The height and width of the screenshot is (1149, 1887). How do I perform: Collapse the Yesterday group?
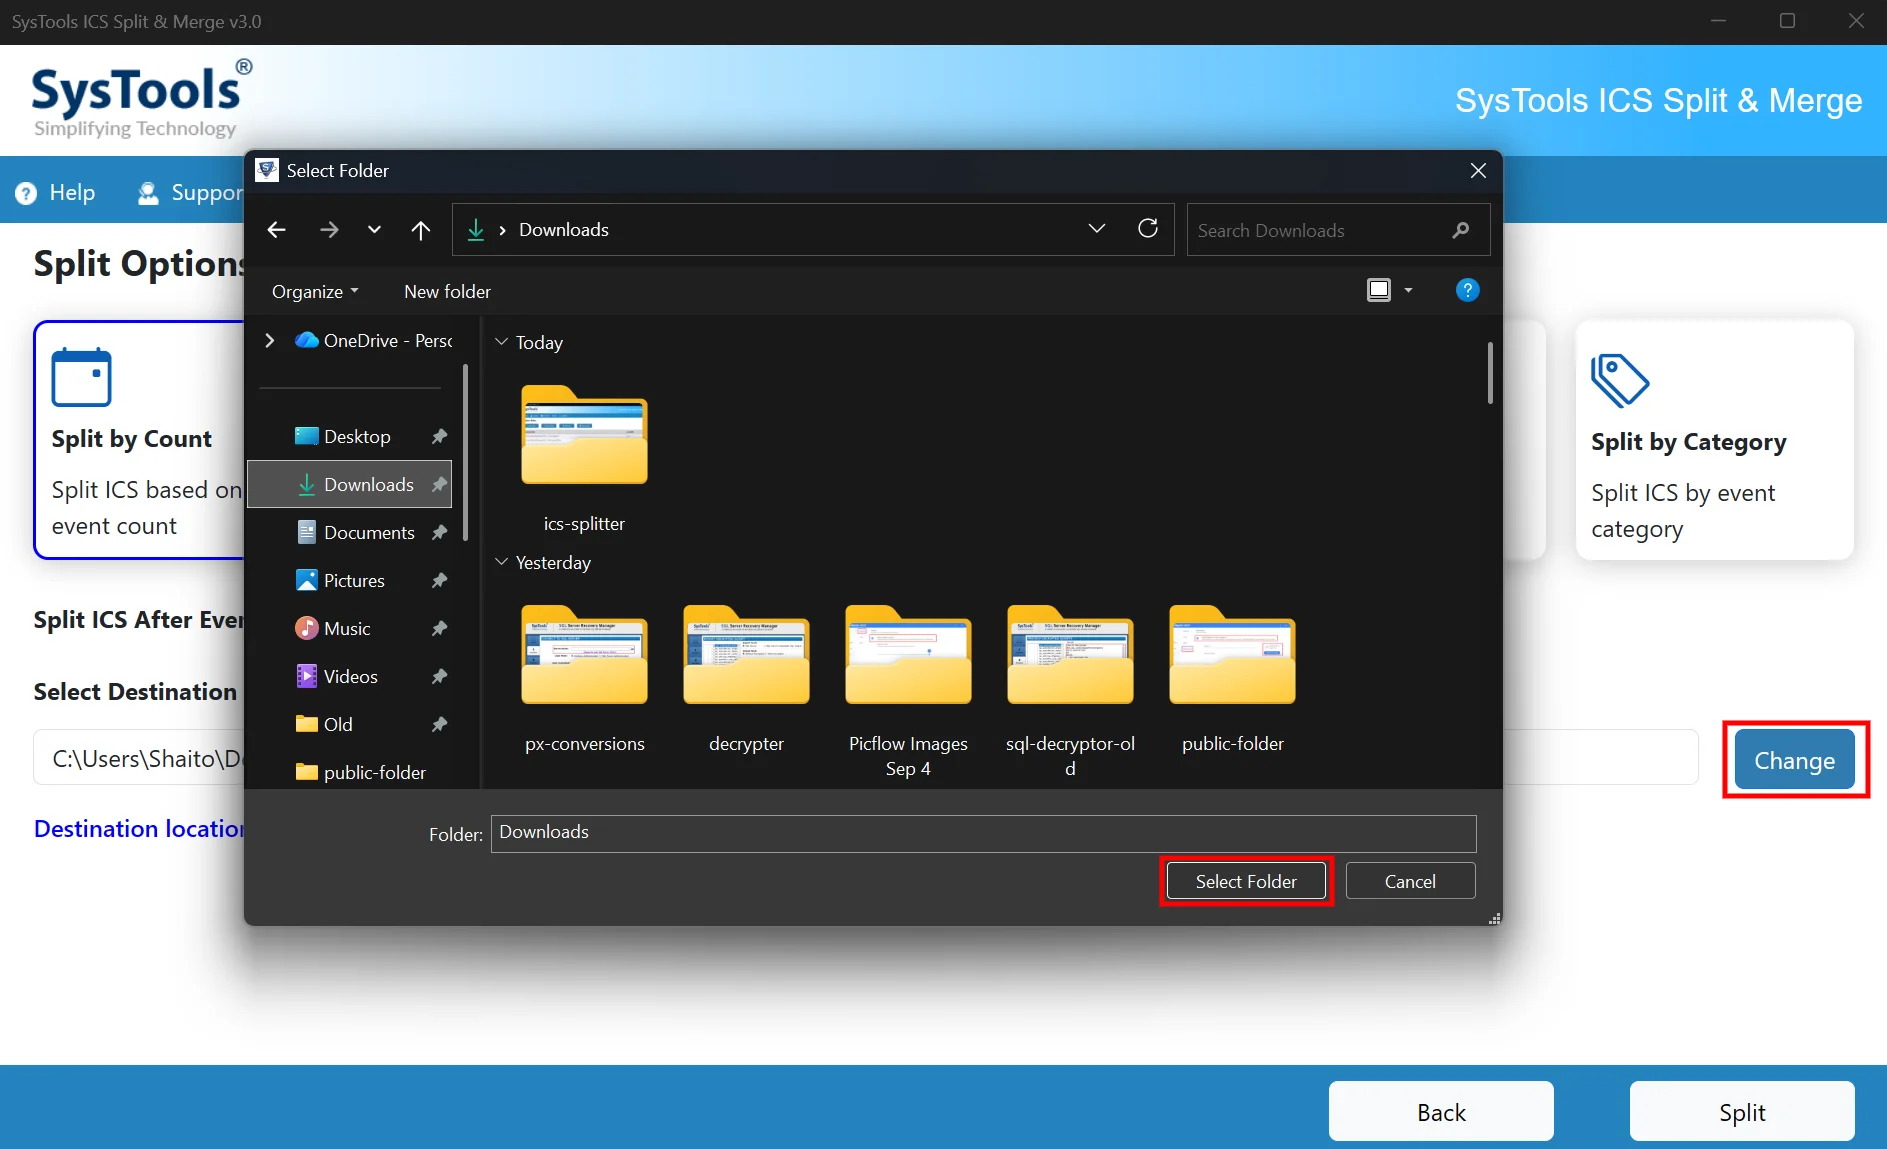(501, 562)
